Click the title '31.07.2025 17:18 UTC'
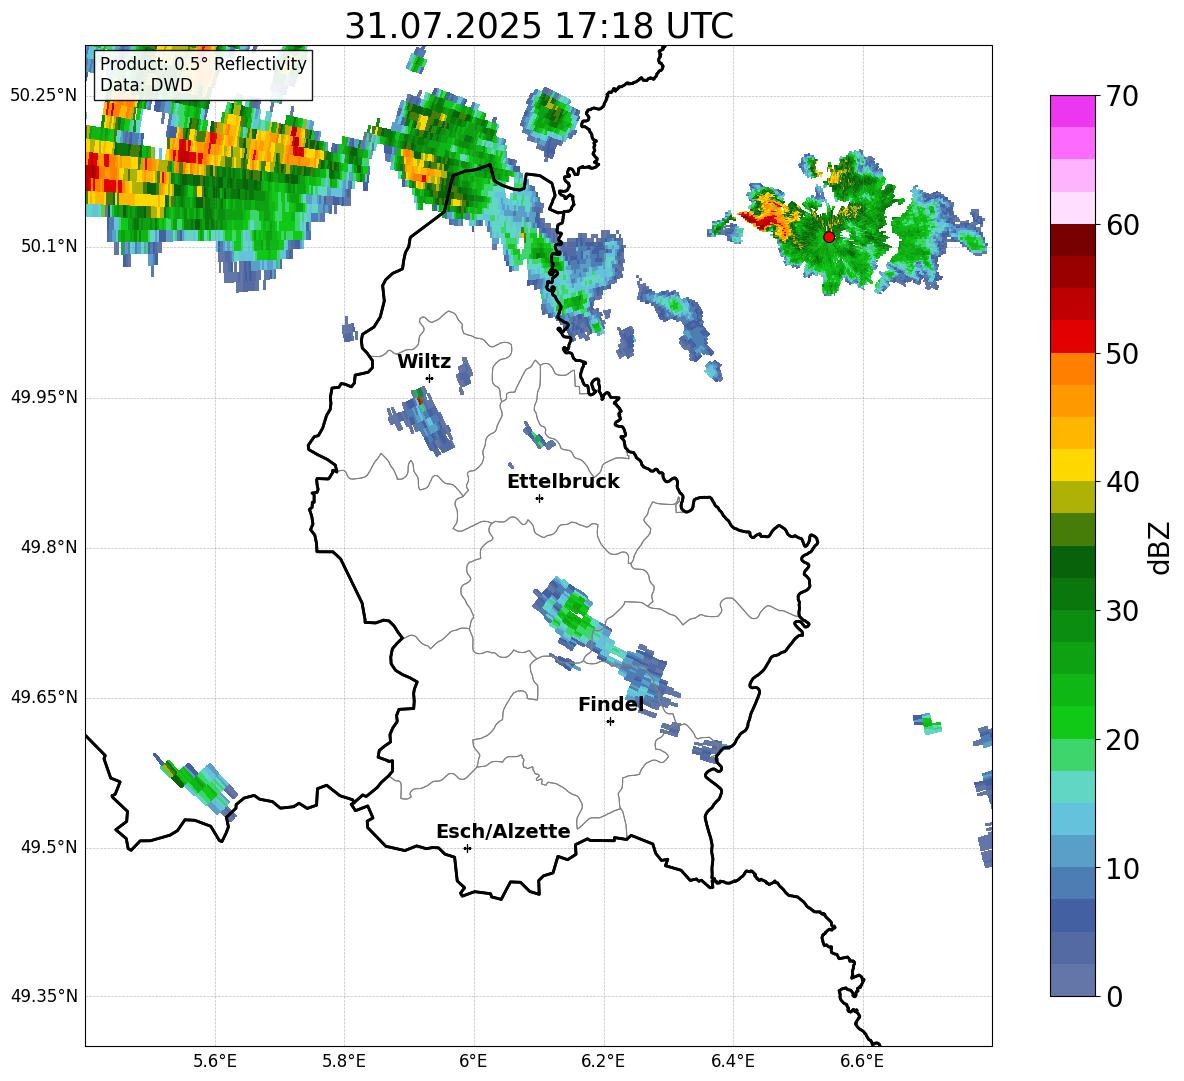The height and width of the screenshot is (1081, 1184). point(538,26)
